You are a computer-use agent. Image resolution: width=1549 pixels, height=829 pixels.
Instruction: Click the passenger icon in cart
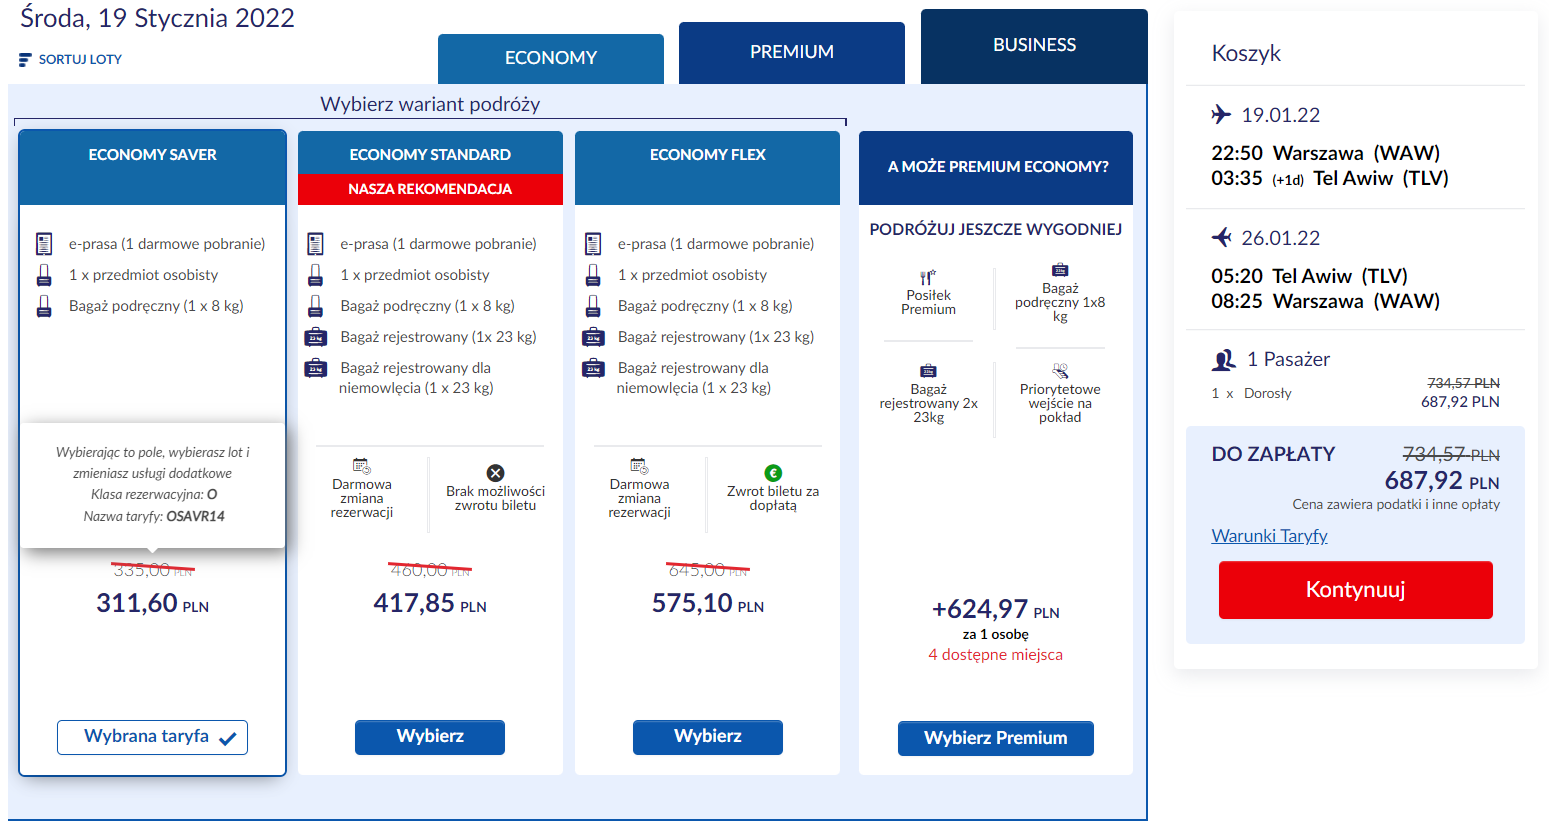tap(1223, 360)
